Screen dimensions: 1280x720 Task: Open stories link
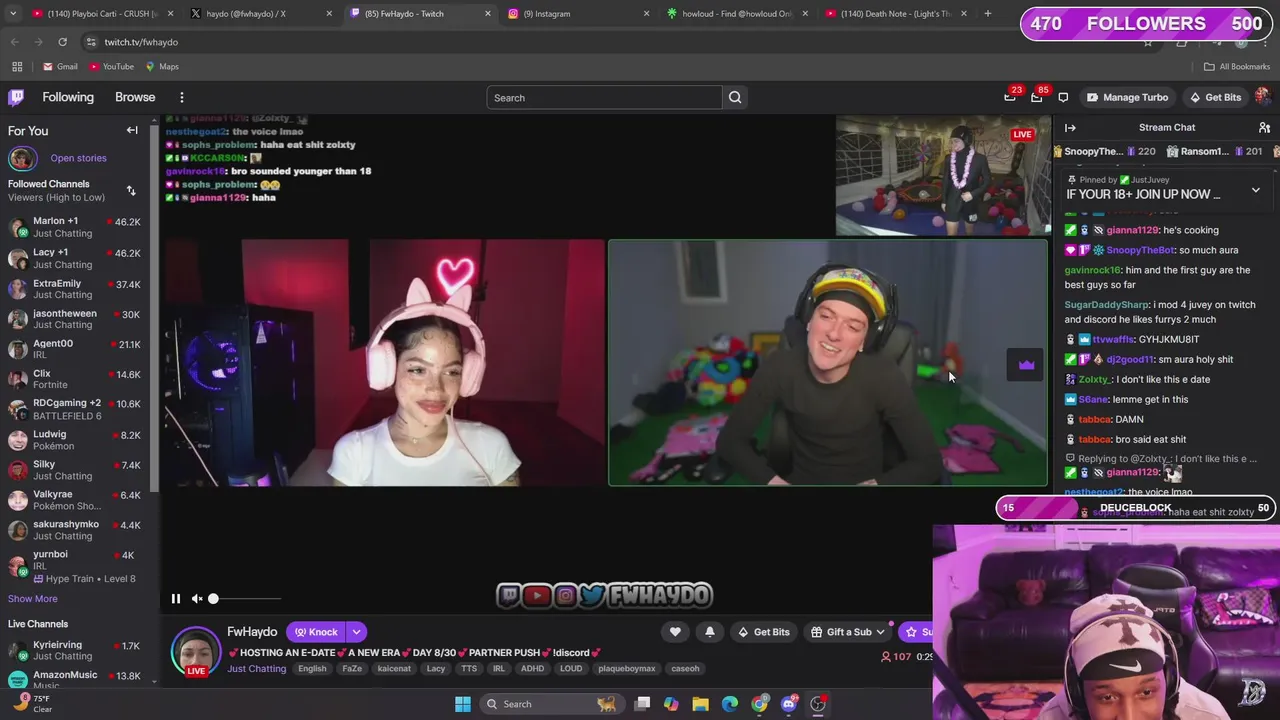(78, 158)
